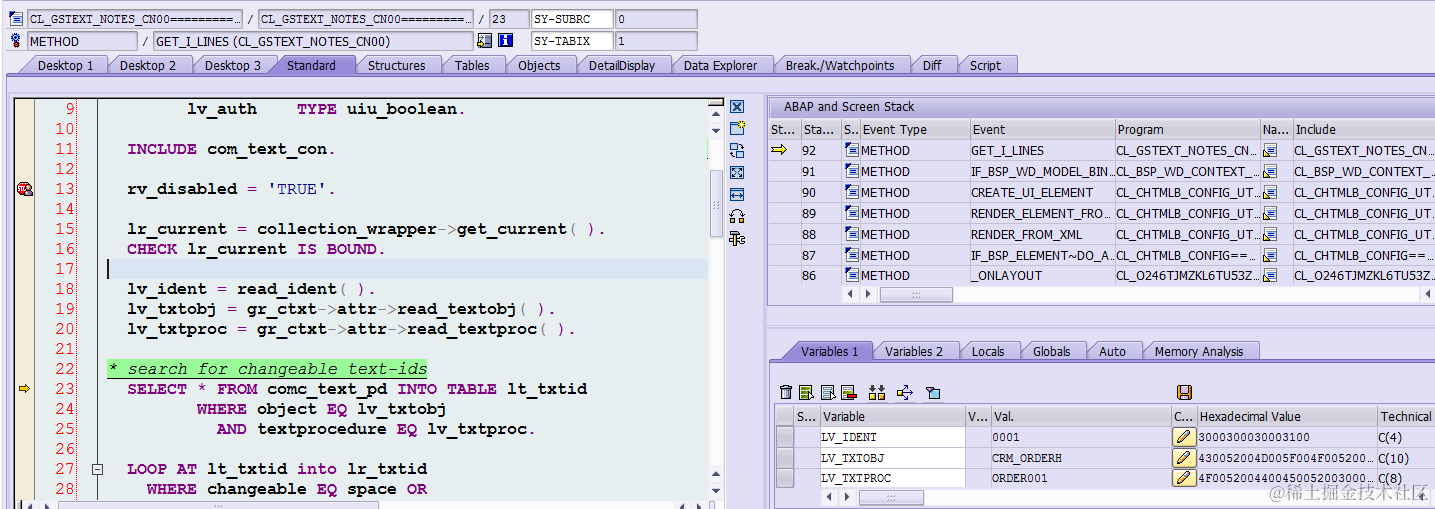Click the tool settings wrench icon
The image size is (1435, 509).
737,238
